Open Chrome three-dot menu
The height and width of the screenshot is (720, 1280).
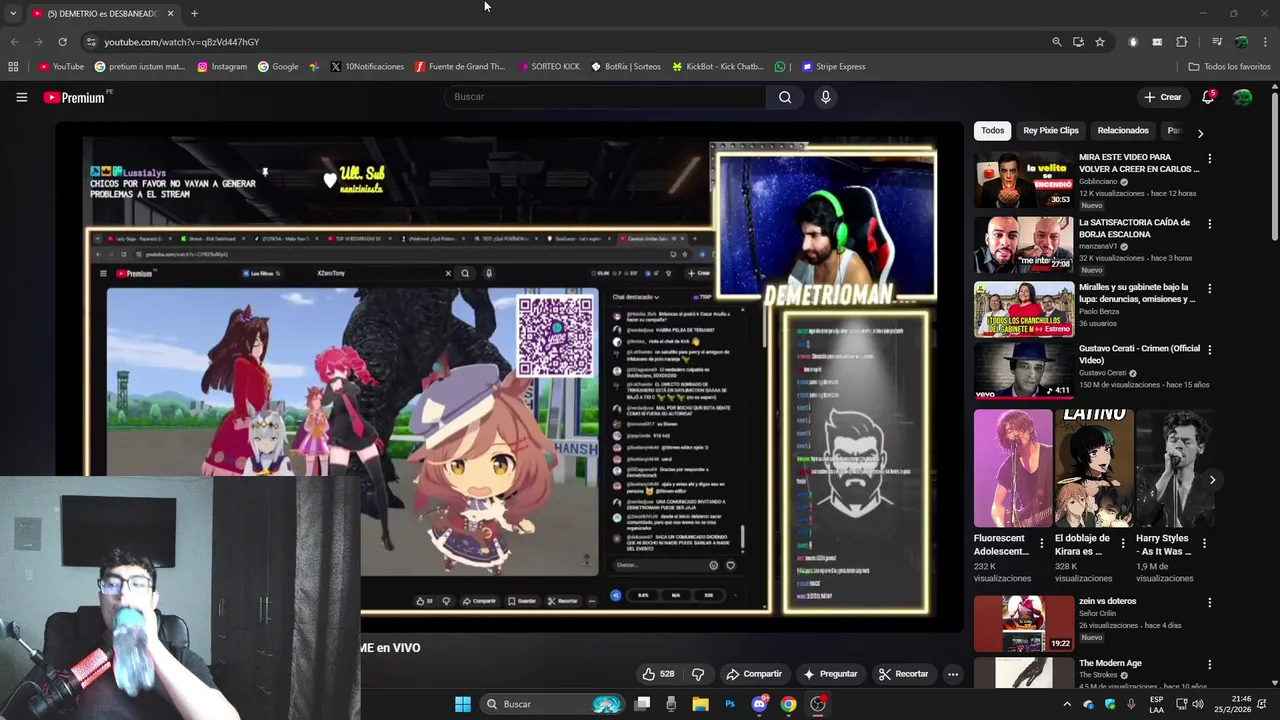(1266, 42)
